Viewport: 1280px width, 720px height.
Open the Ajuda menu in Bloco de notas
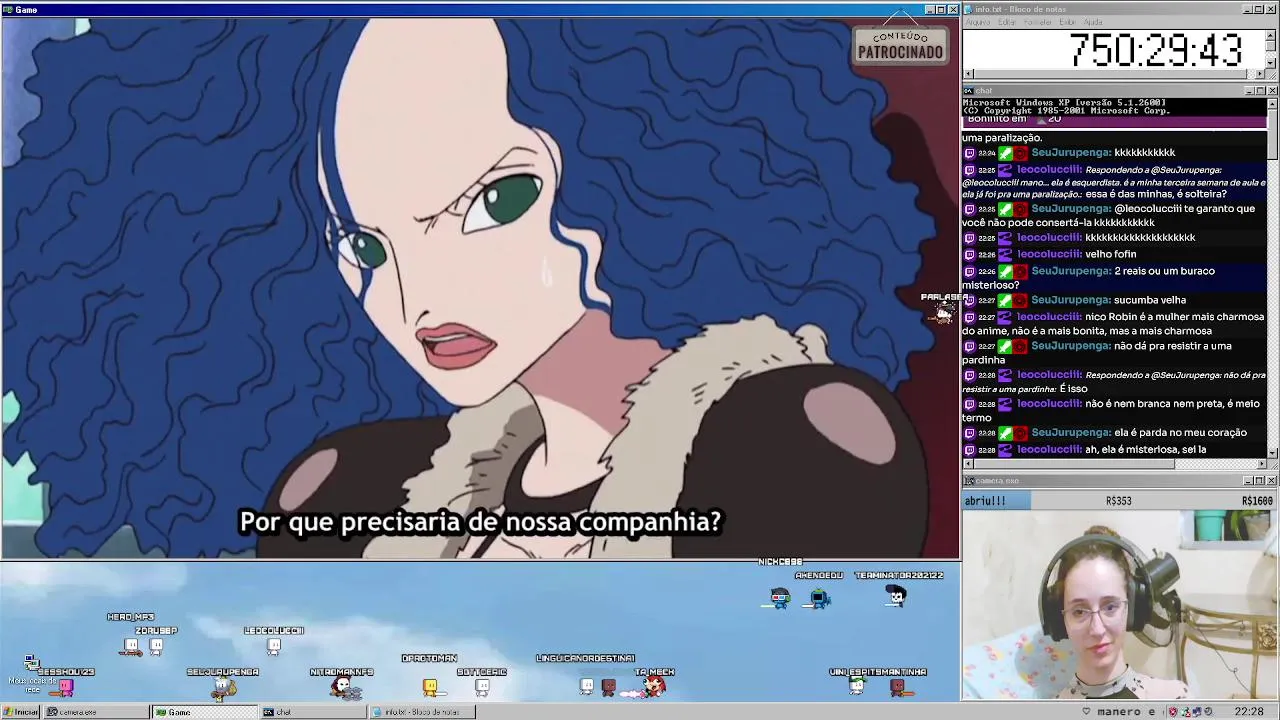(1093, 22)
